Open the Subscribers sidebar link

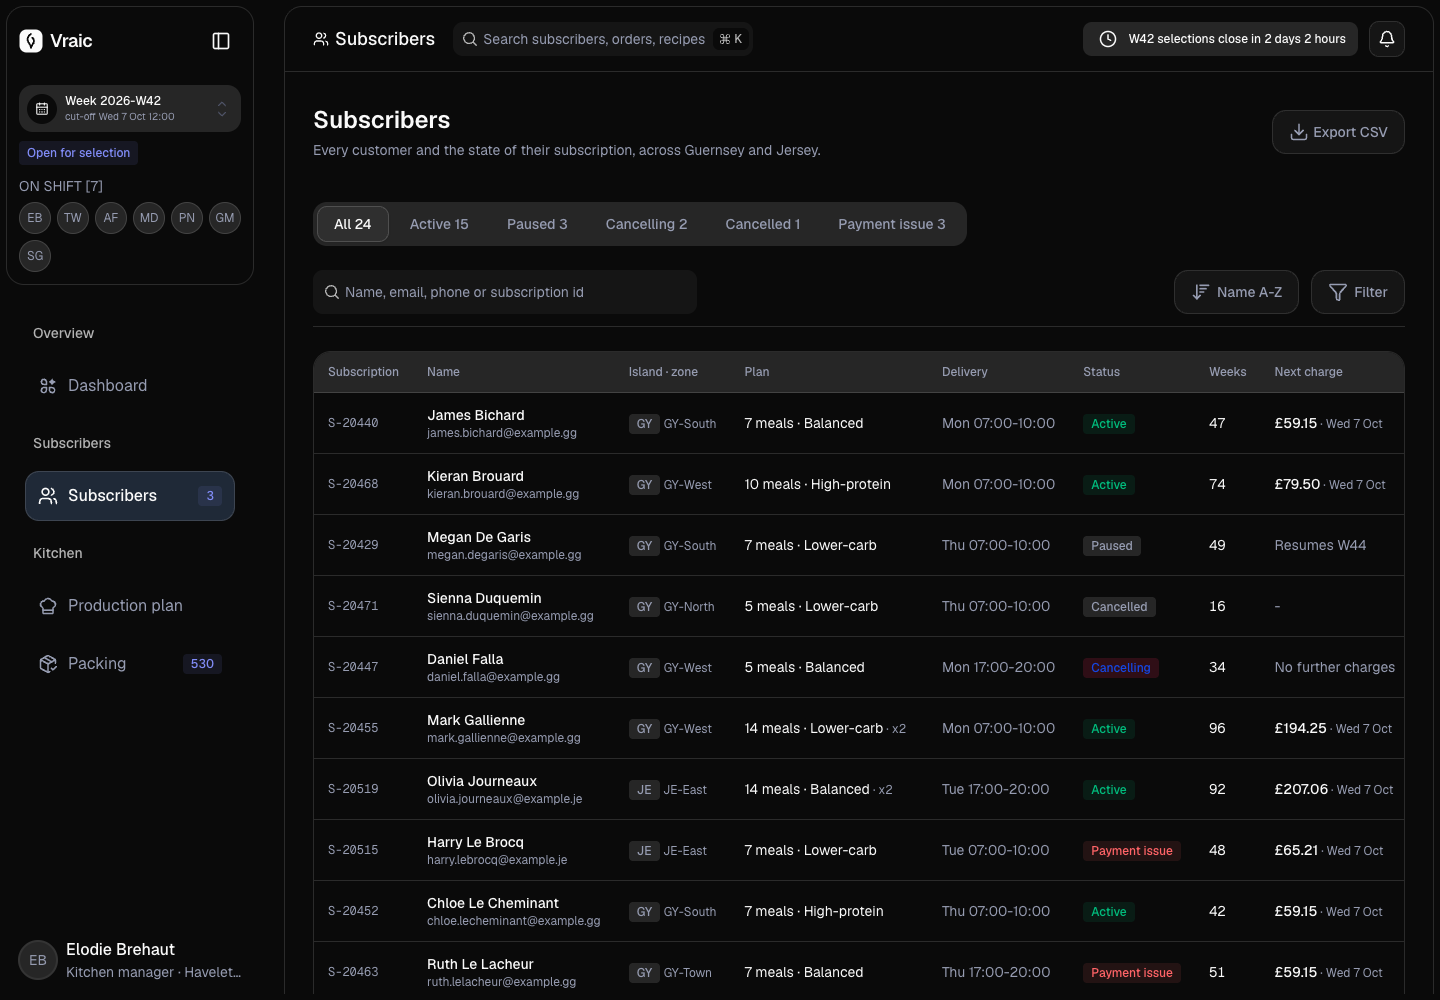coord(130,496)
